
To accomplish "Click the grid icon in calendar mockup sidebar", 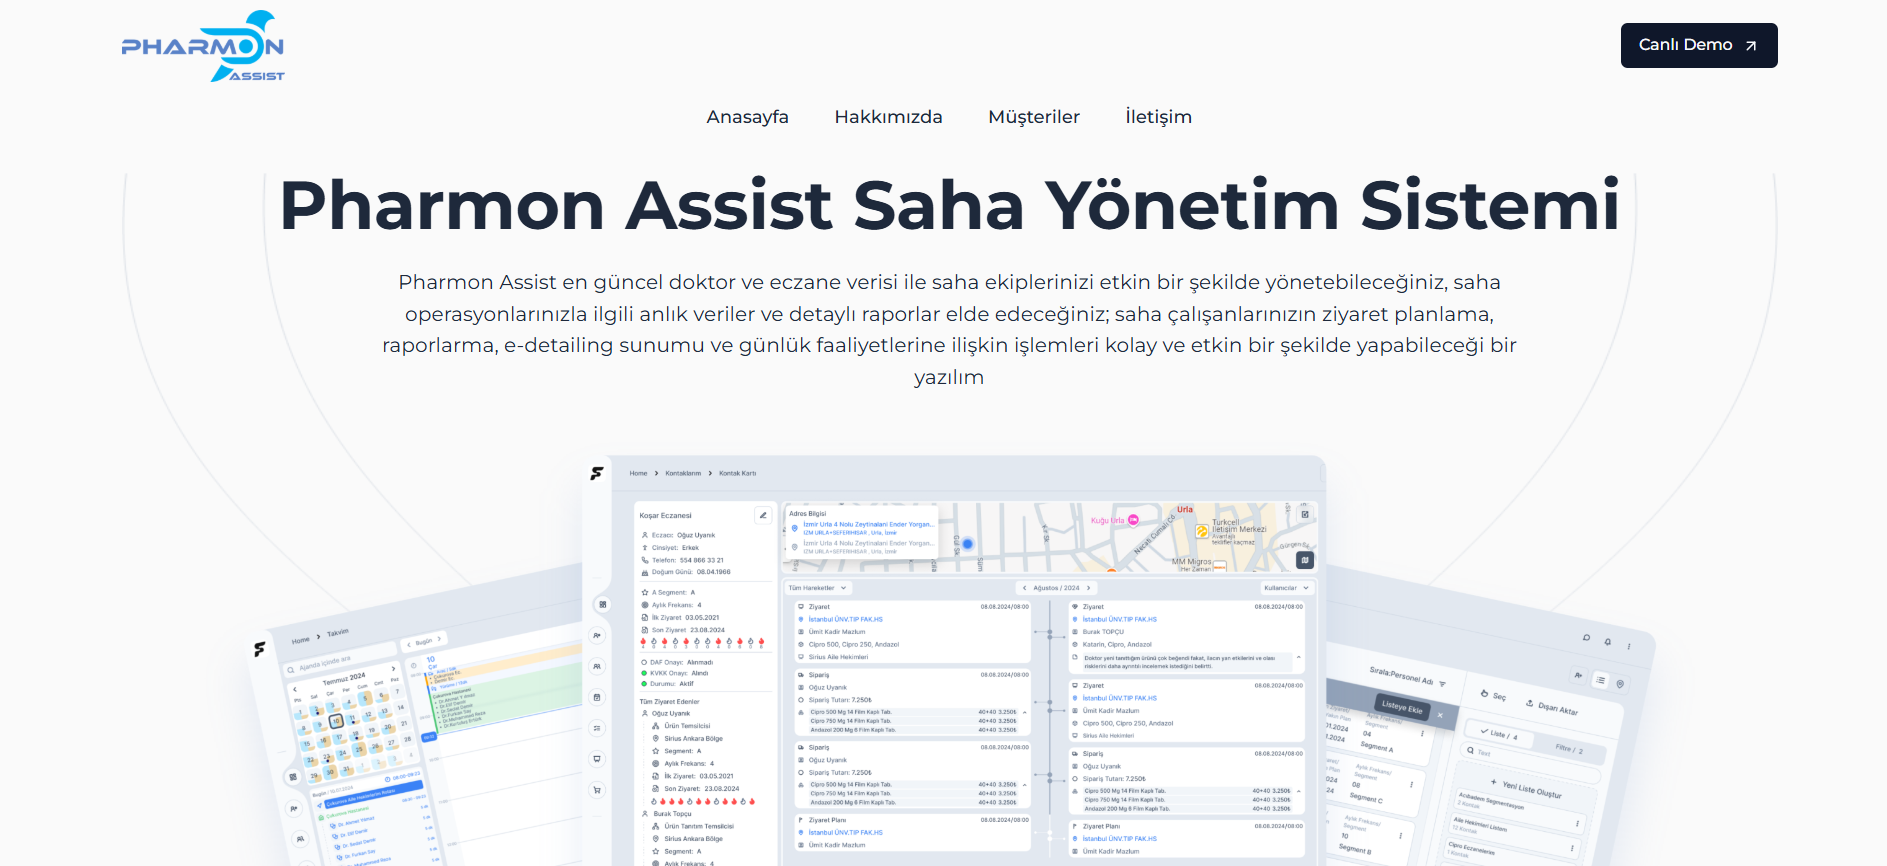I will 293,776.
